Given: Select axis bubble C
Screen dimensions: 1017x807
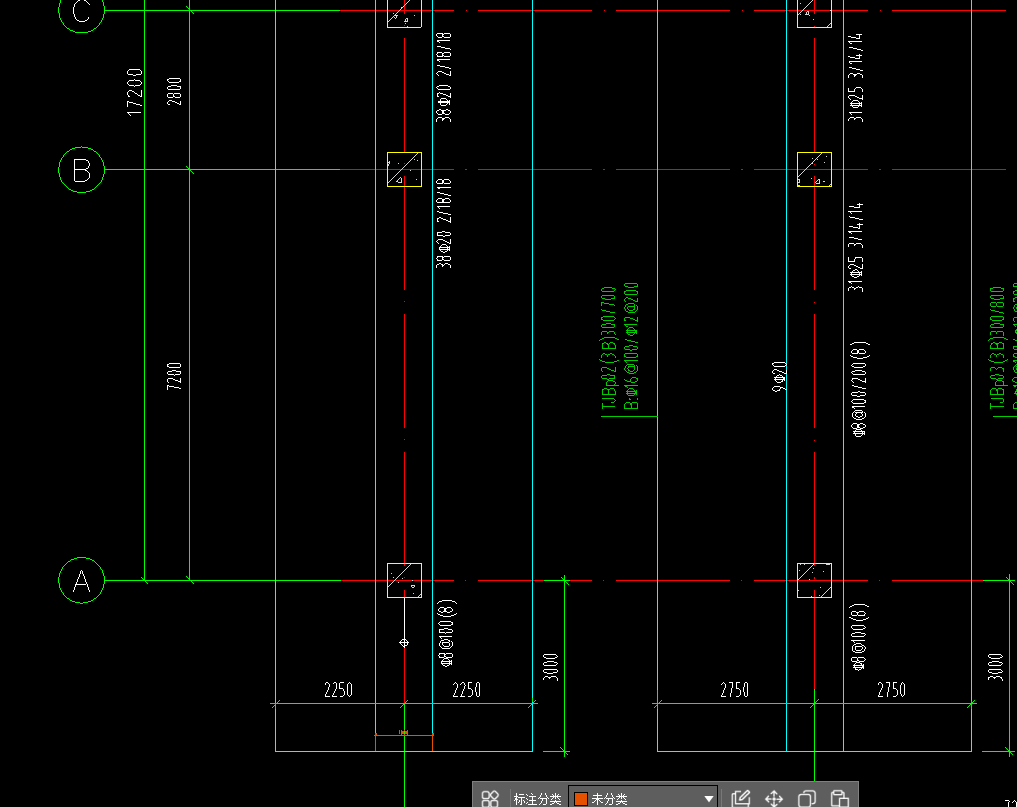Looking at the screenshot, I should pos(82,10).
